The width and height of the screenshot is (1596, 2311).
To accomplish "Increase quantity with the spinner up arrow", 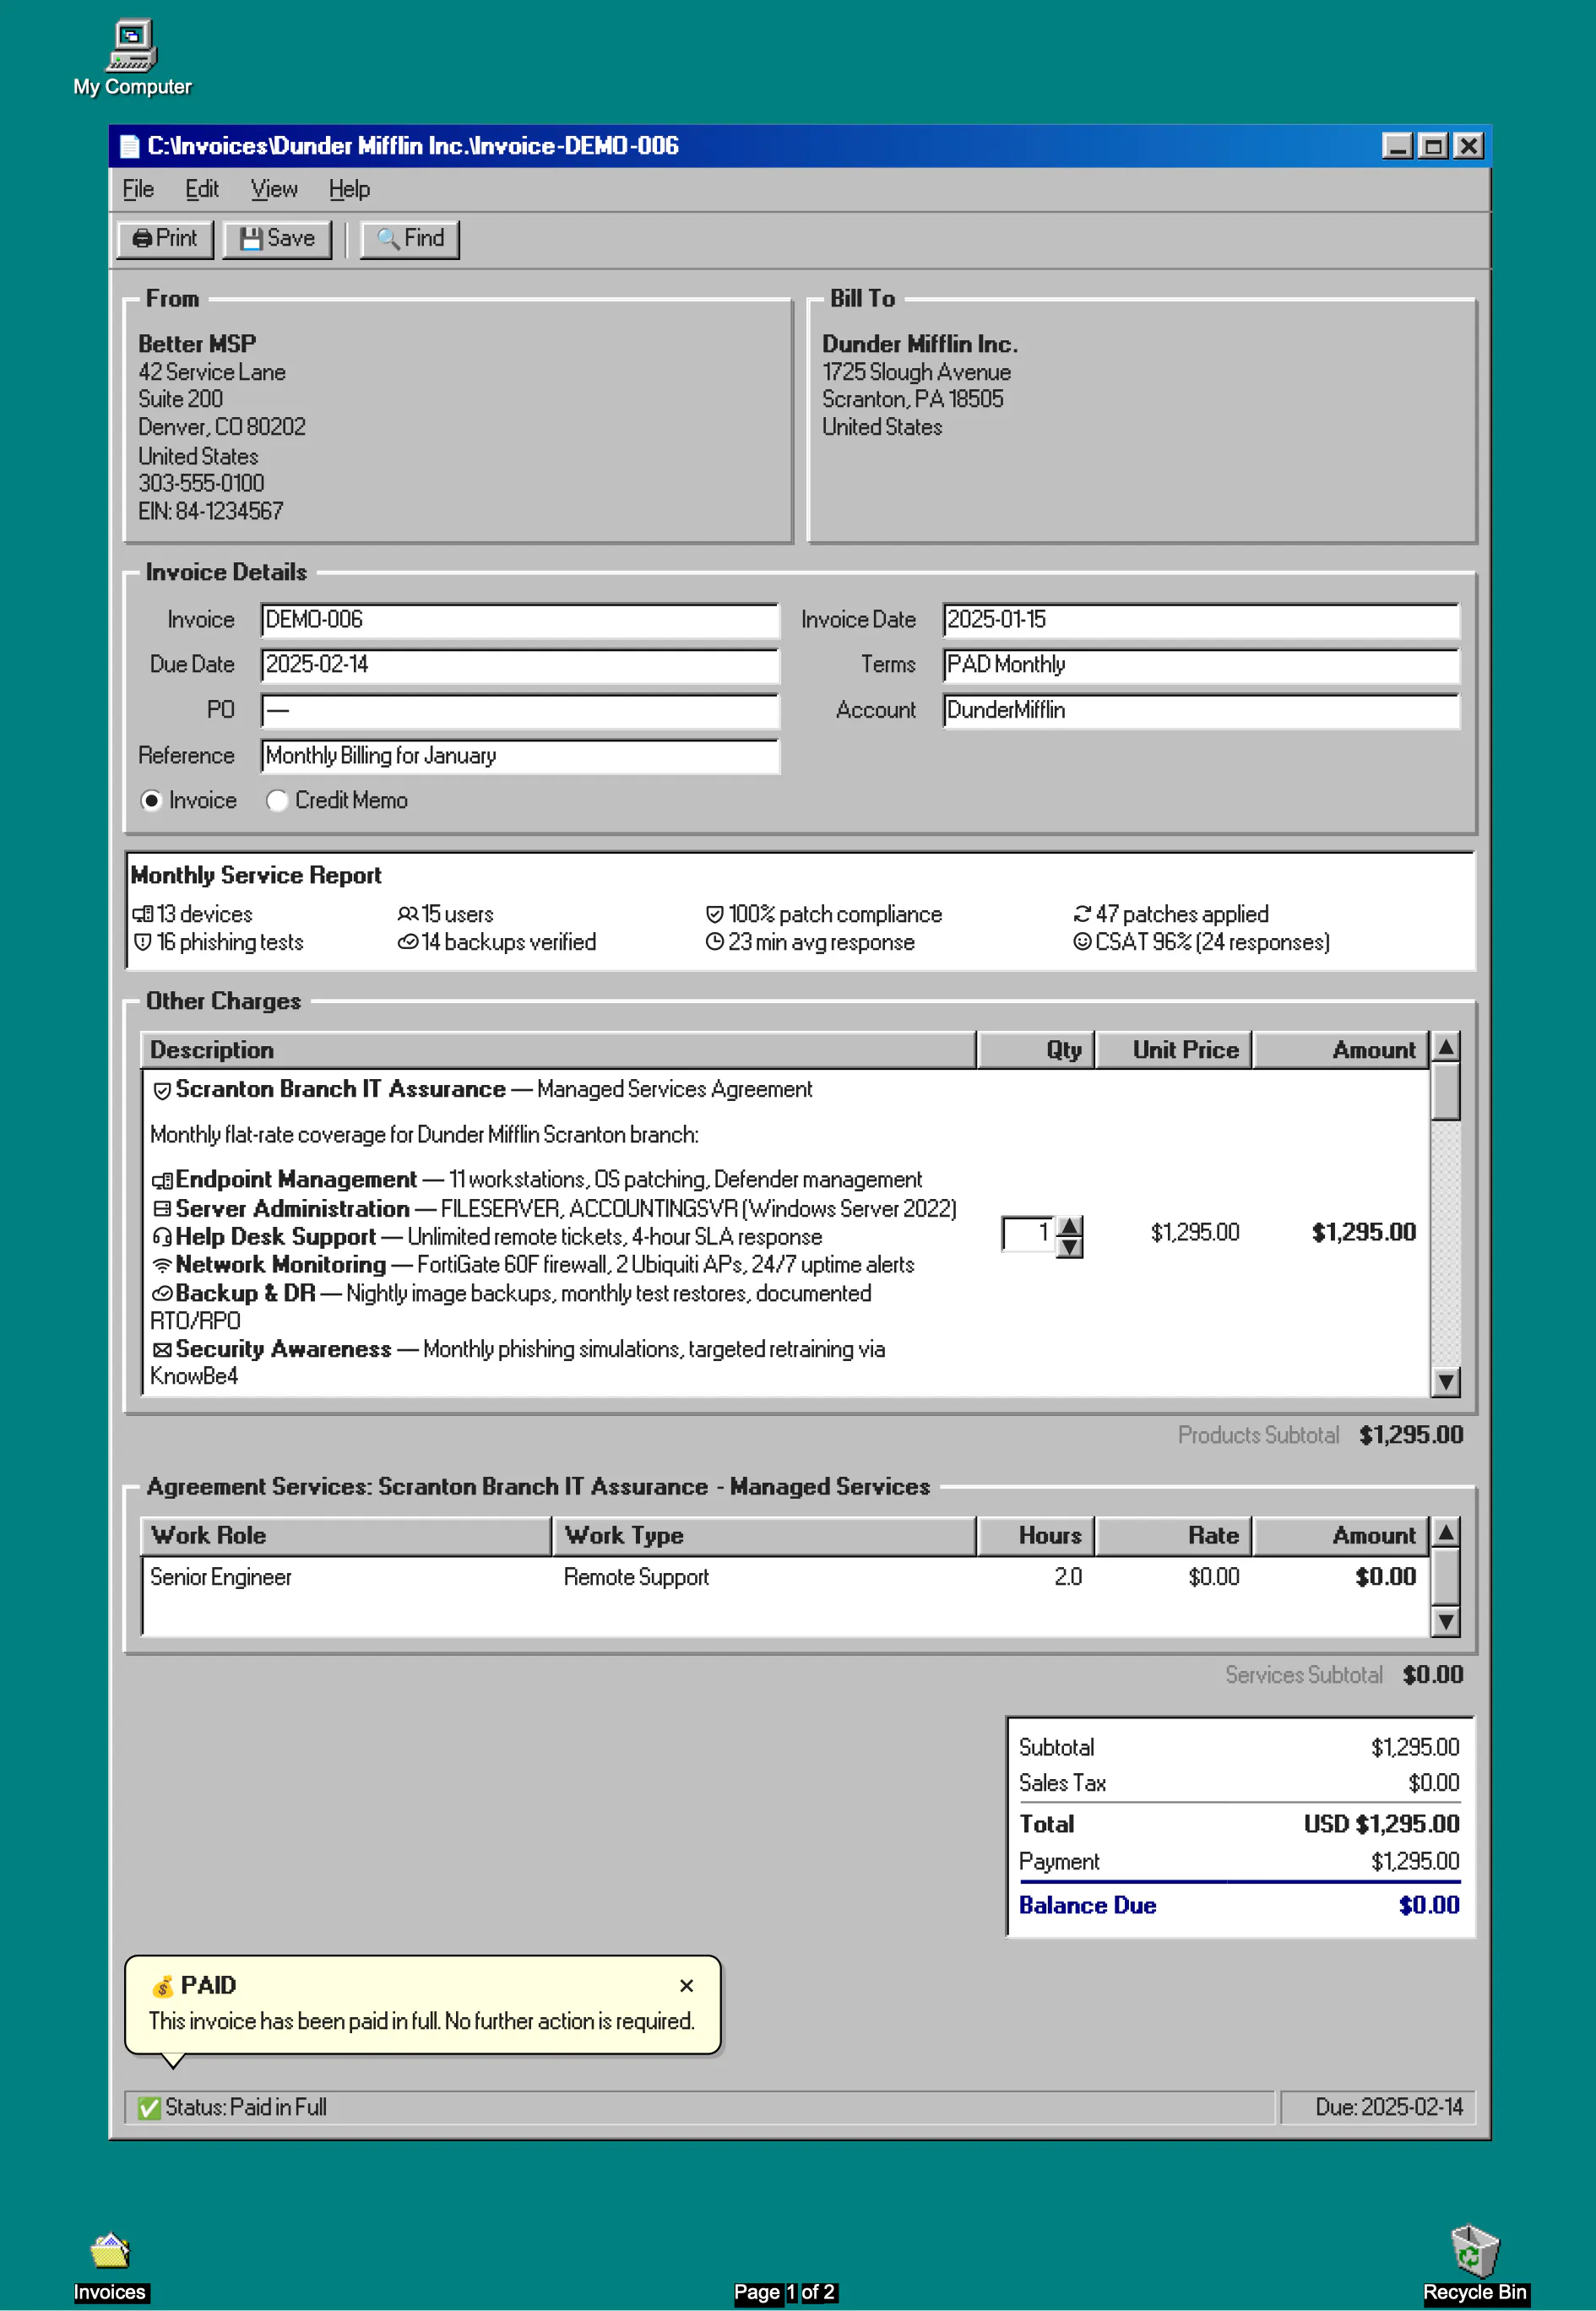I will click(x=1070, y=1226).
